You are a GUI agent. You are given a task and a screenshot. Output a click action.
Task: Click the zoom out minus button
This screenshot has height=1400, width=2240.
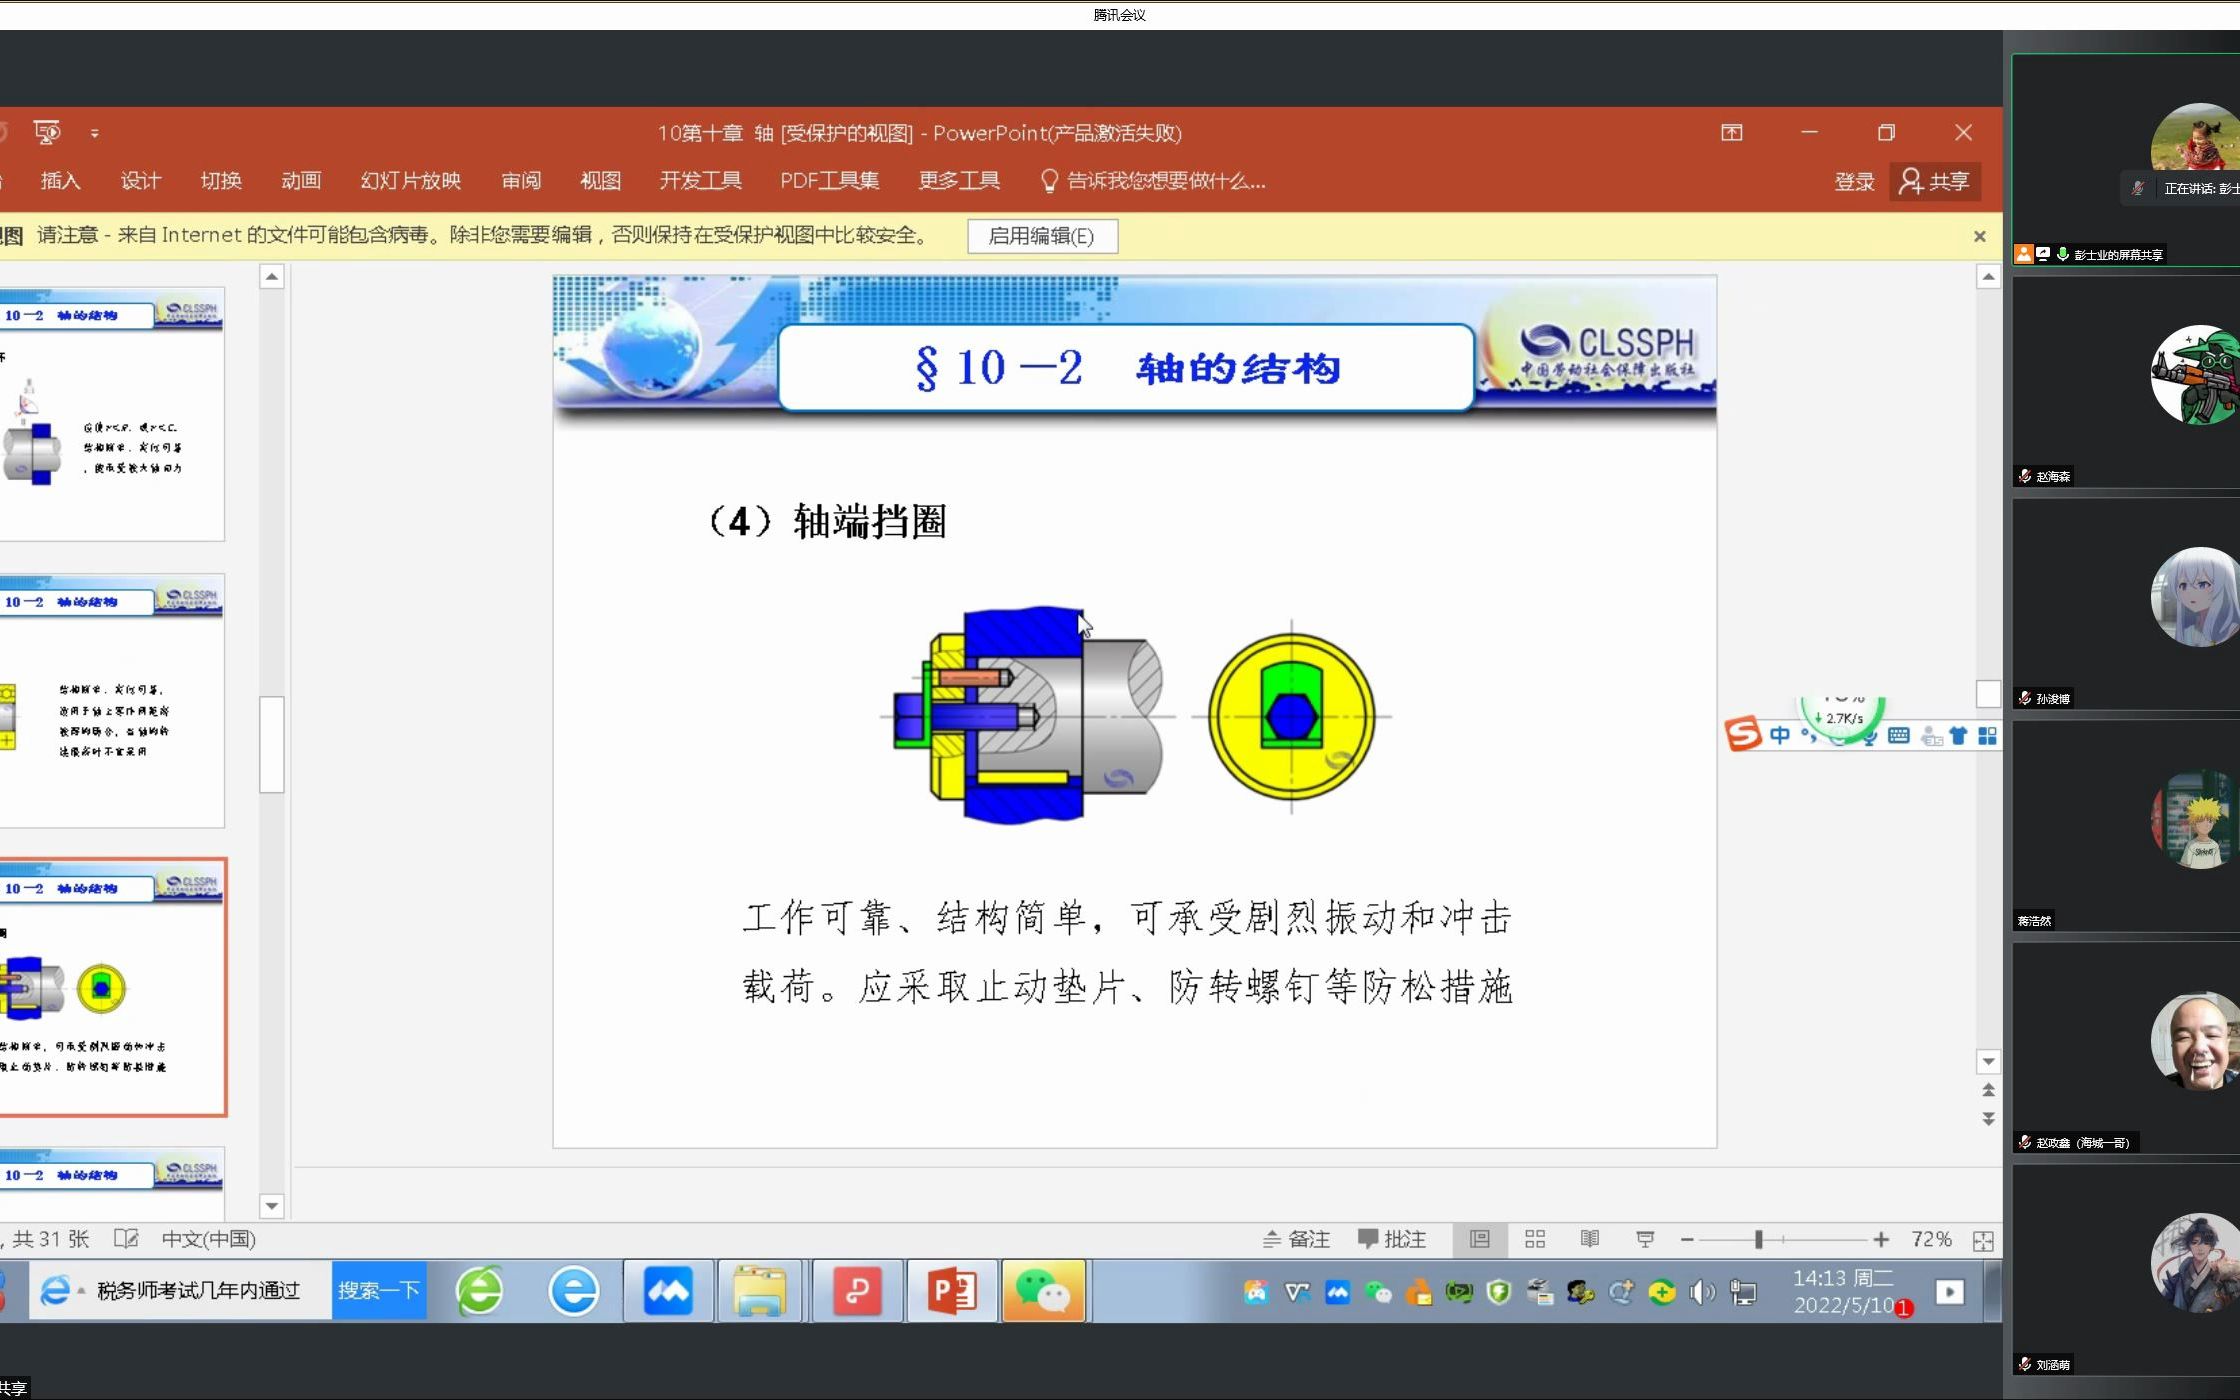click(x=1687, y=1239)
